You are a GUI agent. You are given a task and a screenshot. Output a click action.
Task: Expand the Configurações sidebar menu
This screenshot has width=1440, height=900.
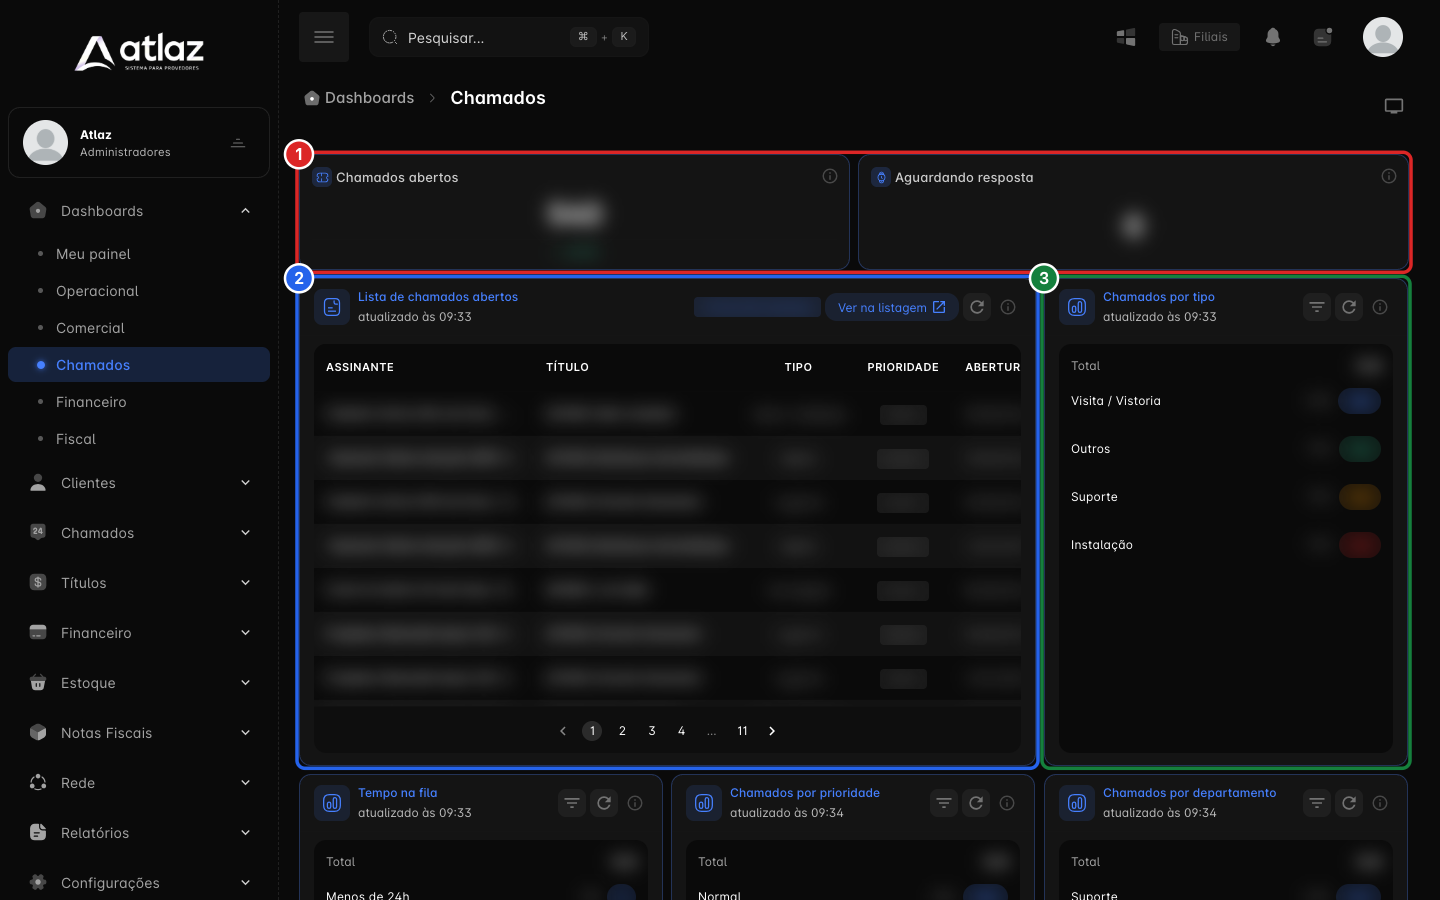click(245, 883)
